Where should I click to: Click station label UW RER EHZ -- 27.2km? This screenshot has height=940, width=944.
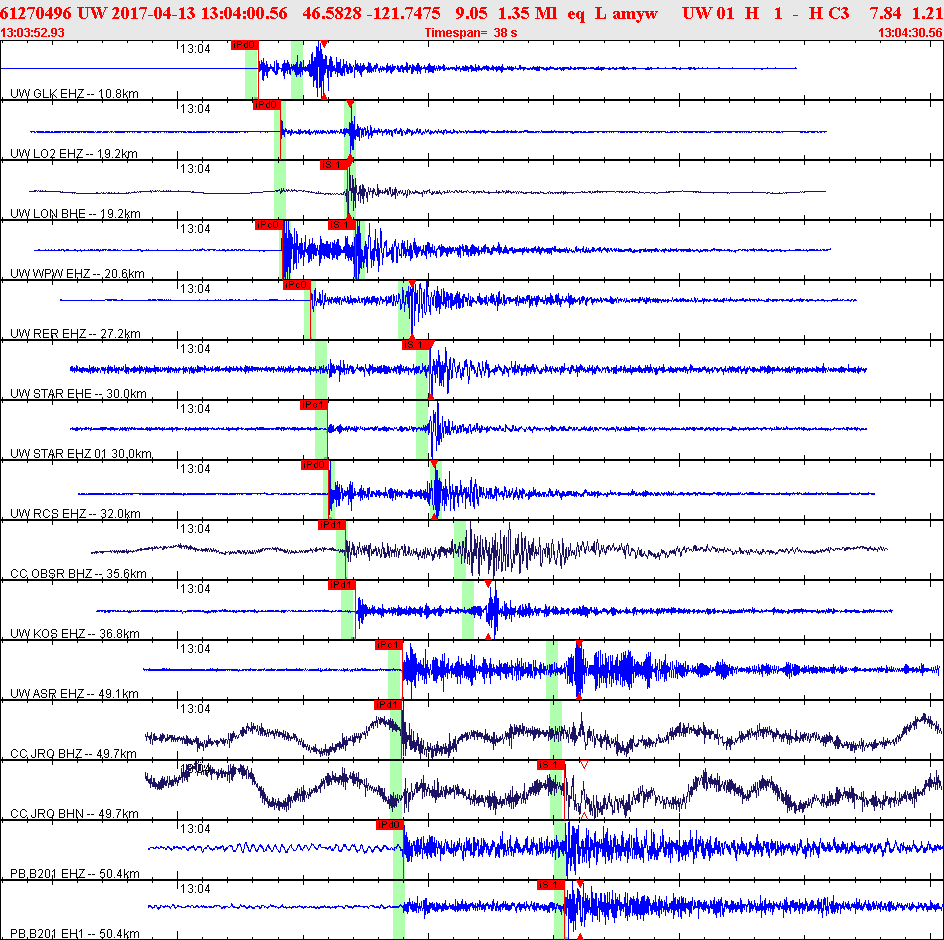tap(75, 334)
